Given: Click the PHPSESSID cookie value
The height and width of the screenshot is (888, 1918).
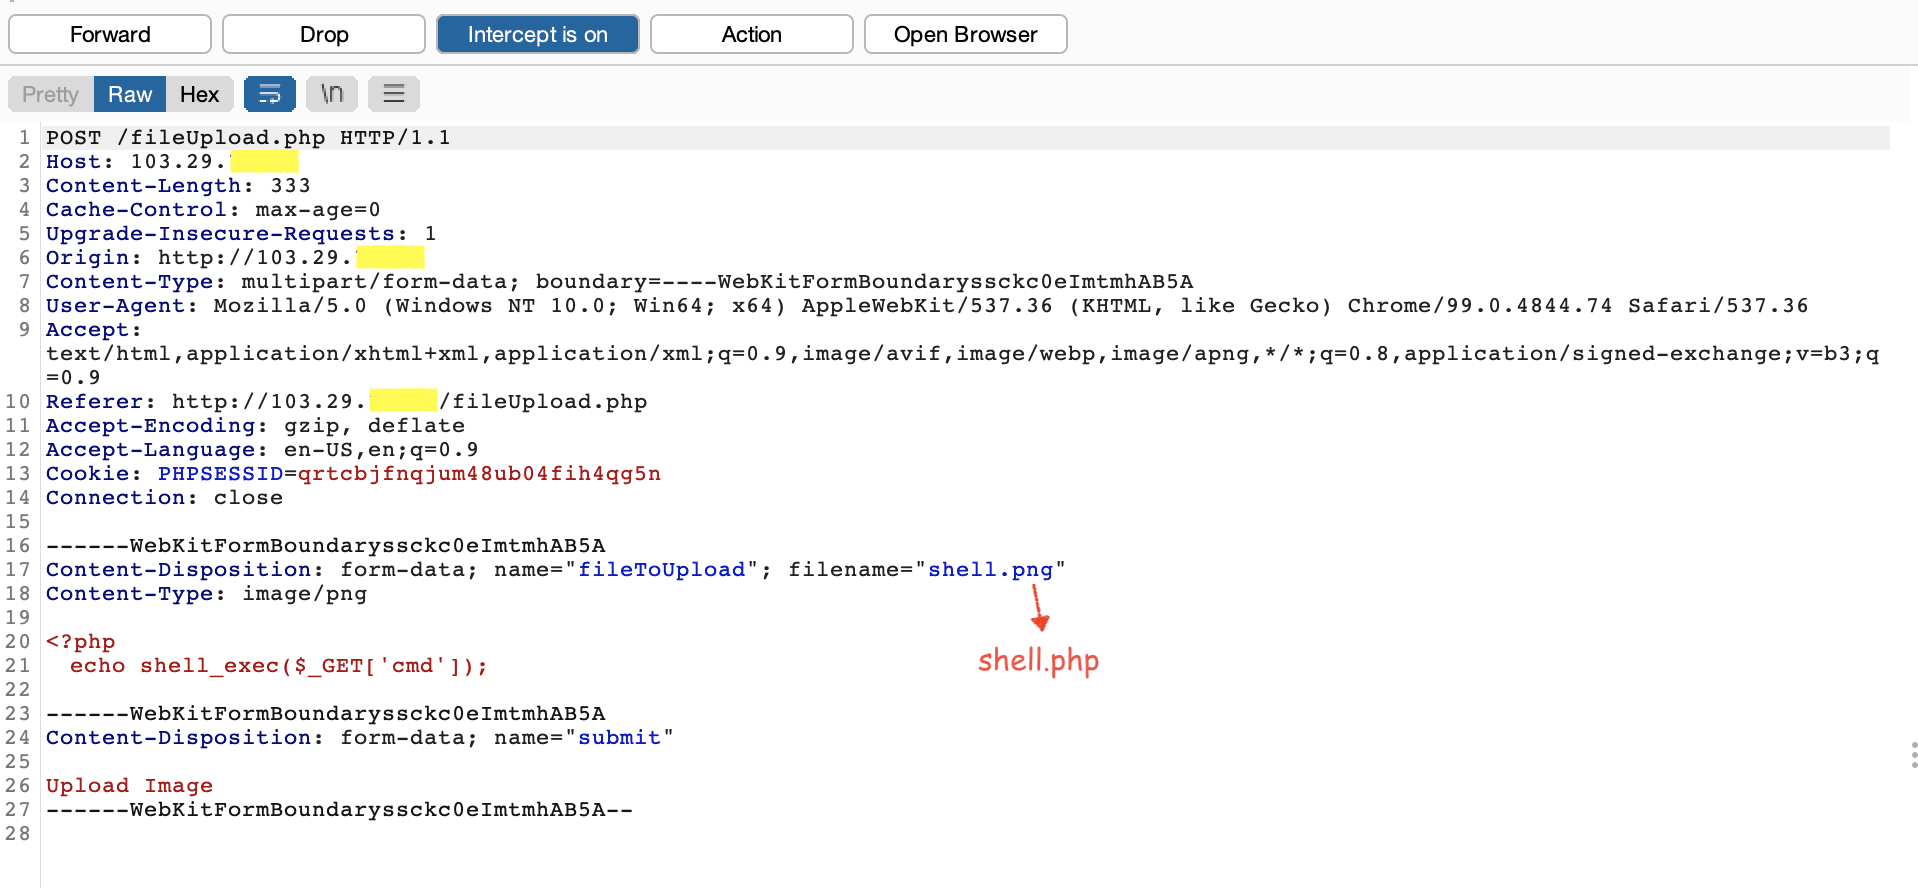Looking at the screenshot, I should (x=479, y=473).
